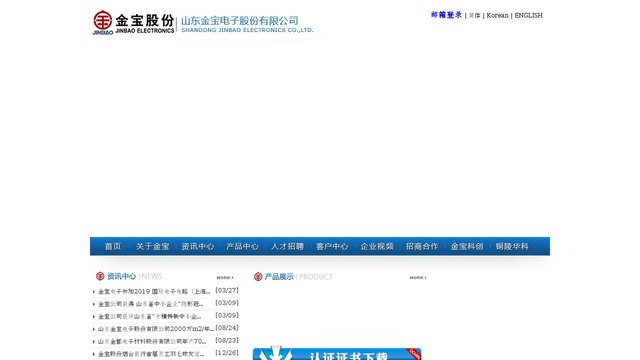Open the 邮箱登录 mailbox login link
The image size is (640, 360).
pos(446,15)
